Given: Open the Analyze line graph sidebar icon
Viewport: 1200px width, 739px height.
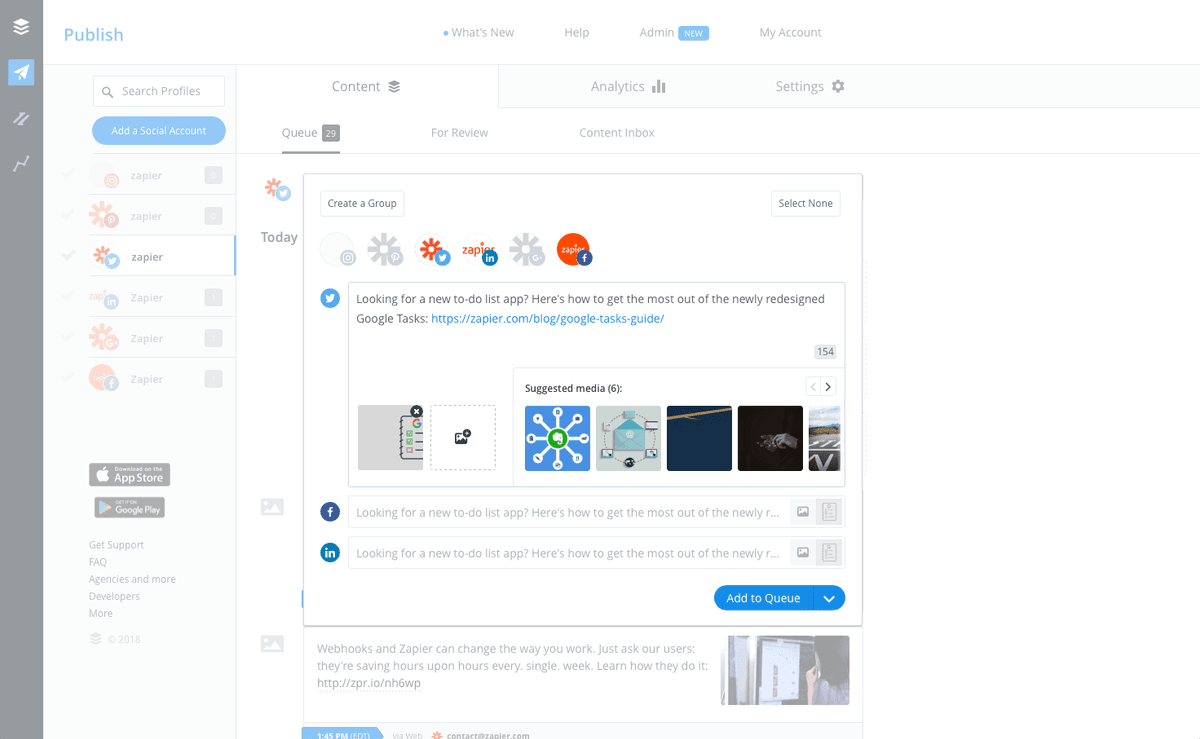Looking at the screenshot, I should (21, 164).
